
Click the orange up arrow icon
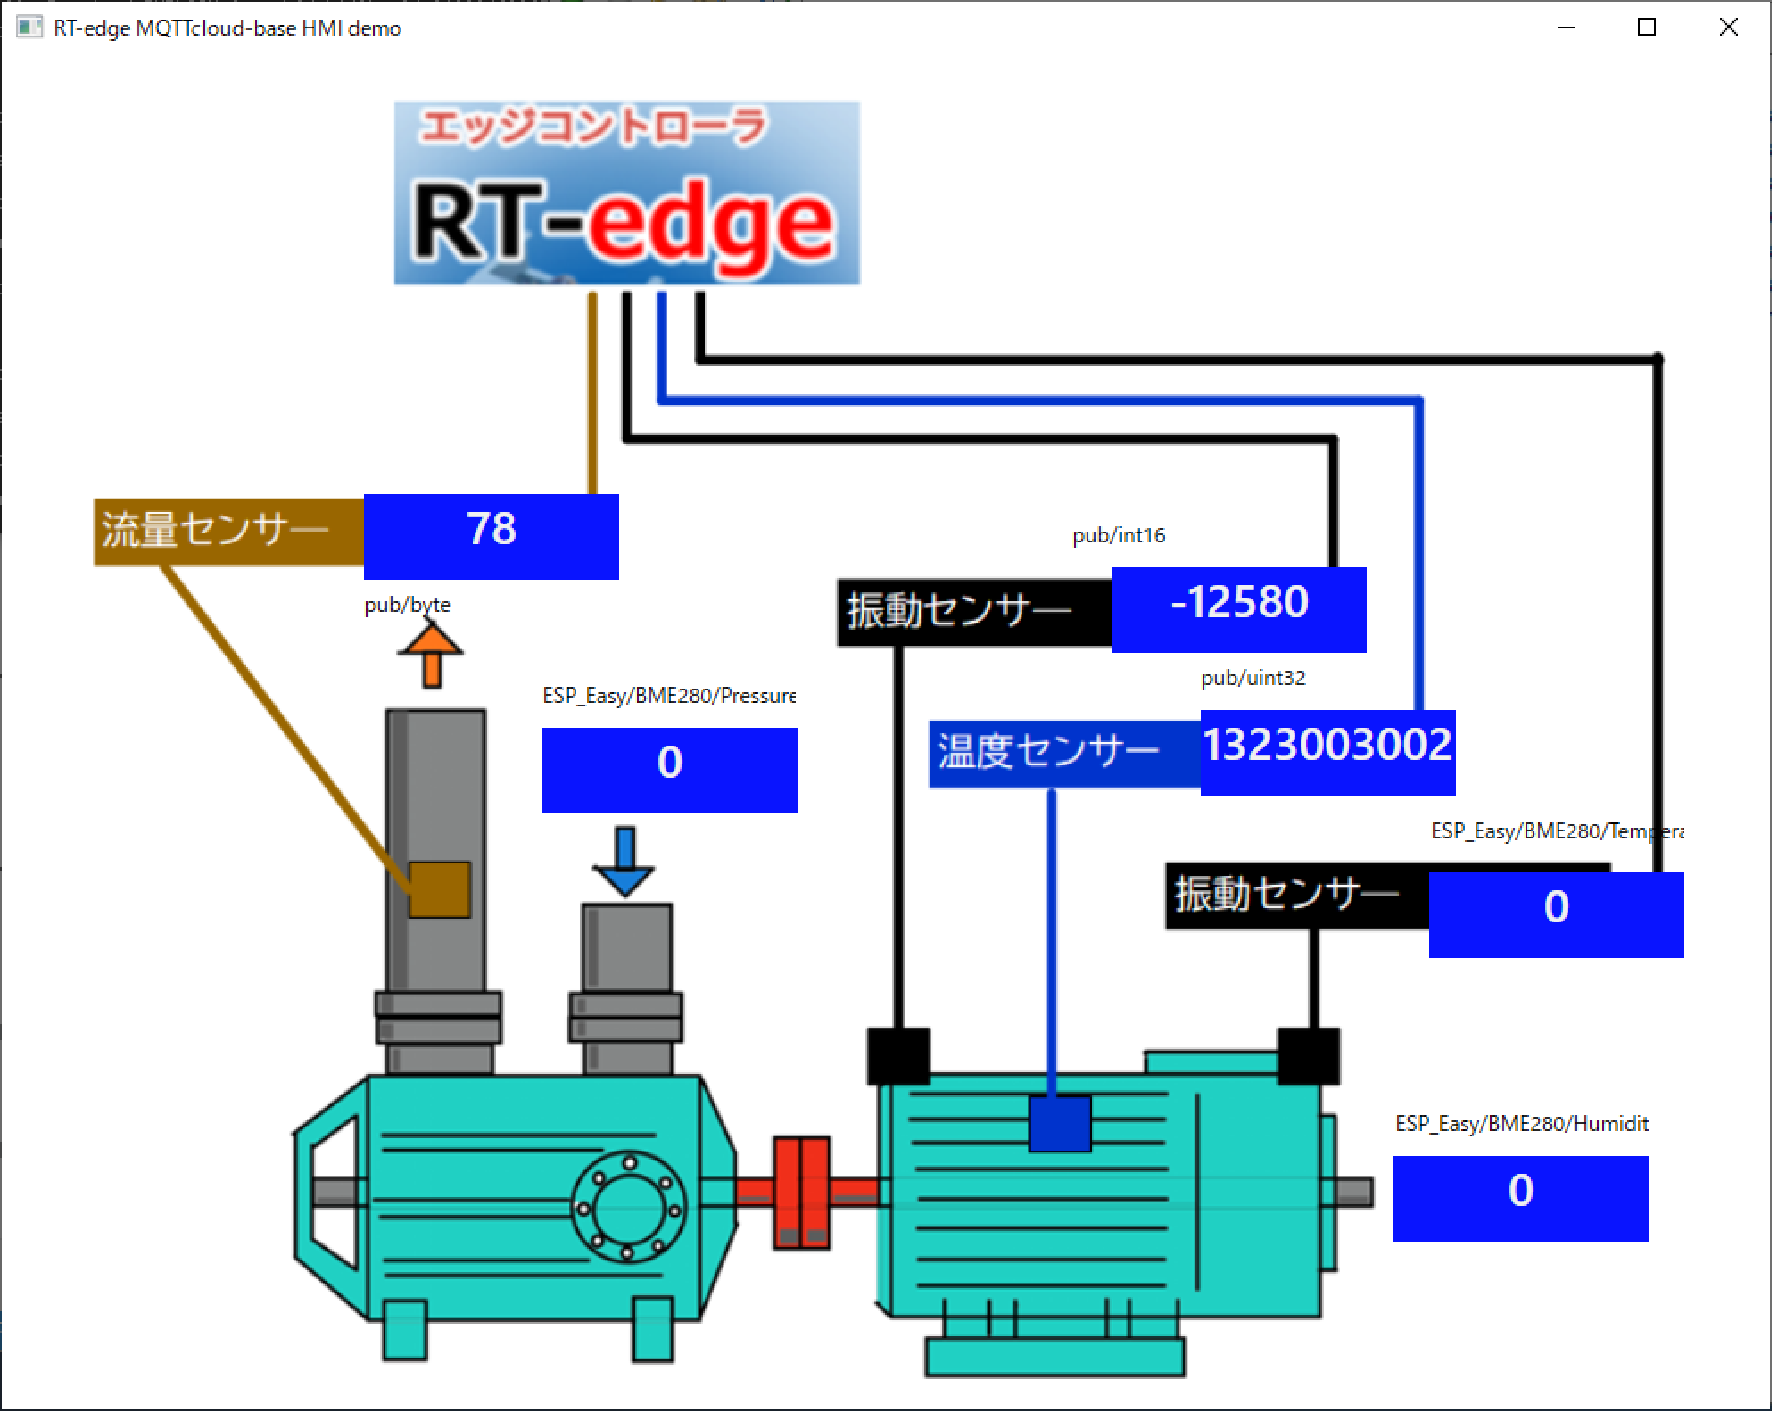point(431,655)
